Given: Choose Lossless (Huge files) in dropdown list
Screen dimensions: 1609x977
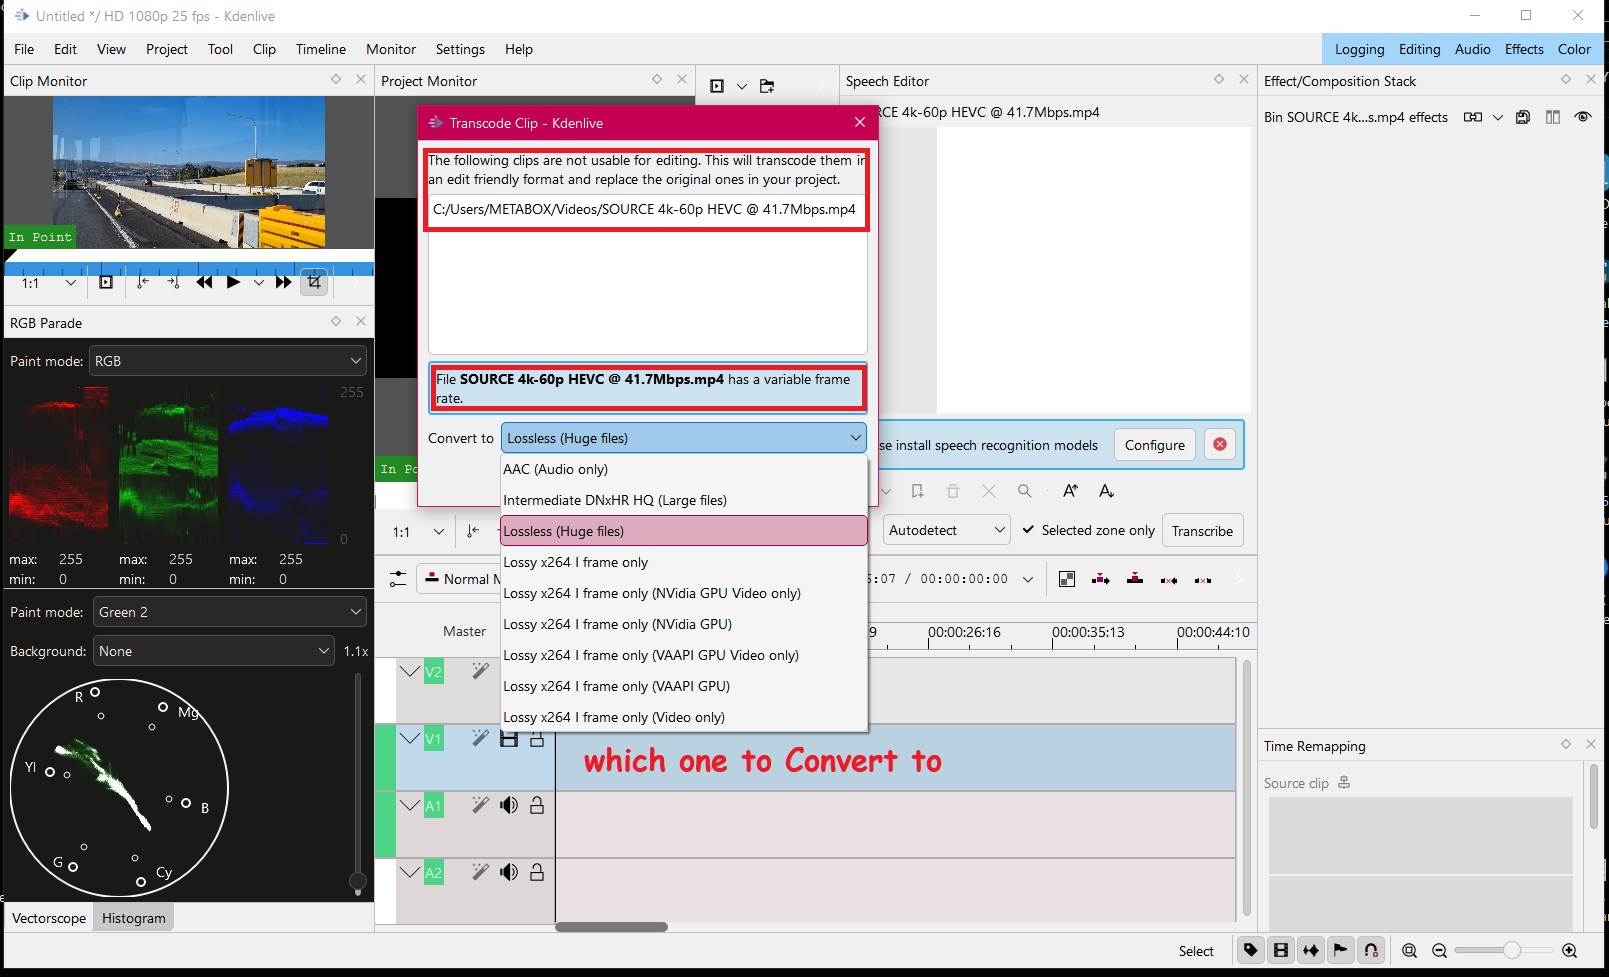Looking at the screenshot, I should click(x=683, y=531).
